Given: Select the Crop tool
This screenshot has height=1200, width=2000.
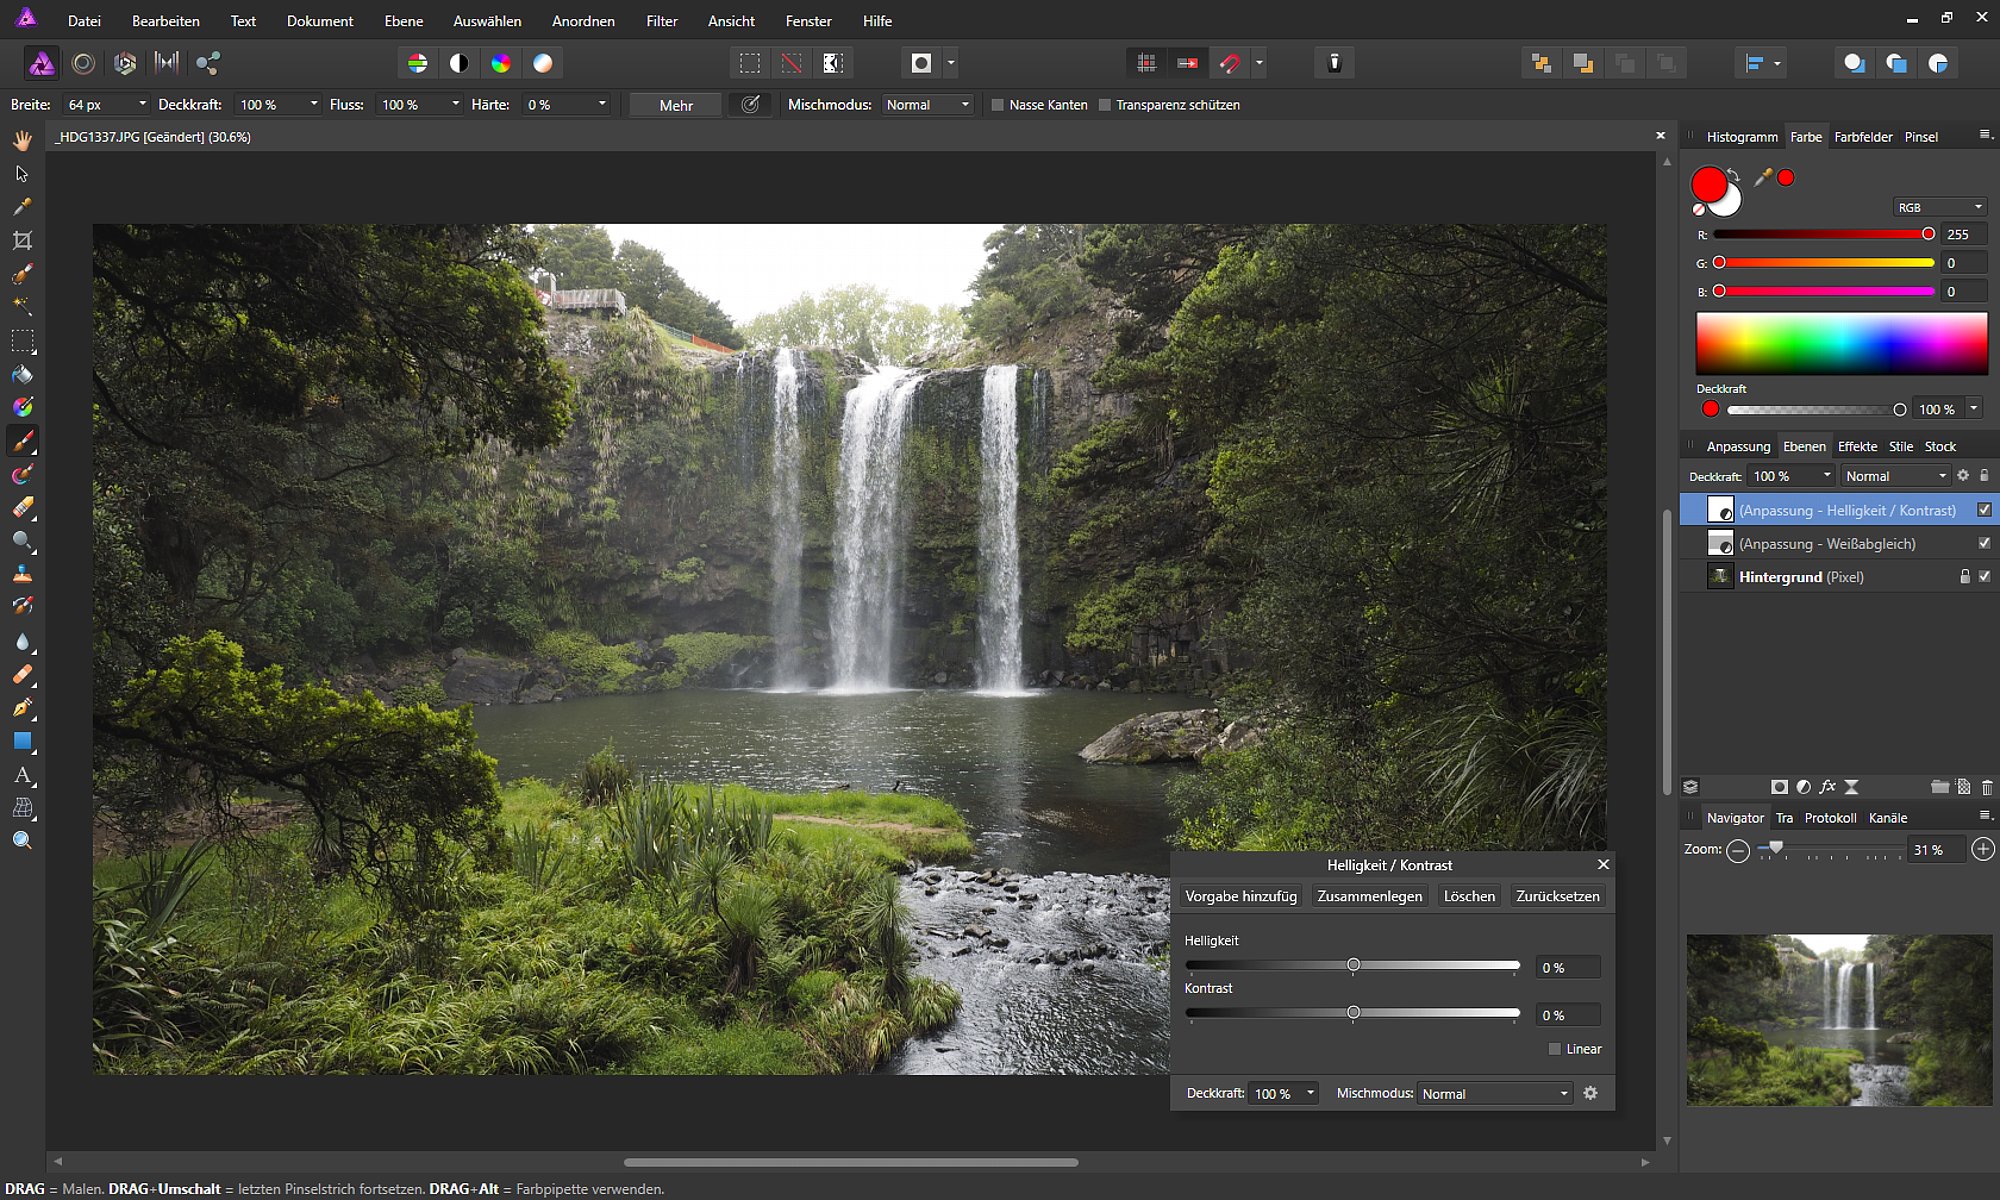Looking at the screenshot, I should click(22, 240).
